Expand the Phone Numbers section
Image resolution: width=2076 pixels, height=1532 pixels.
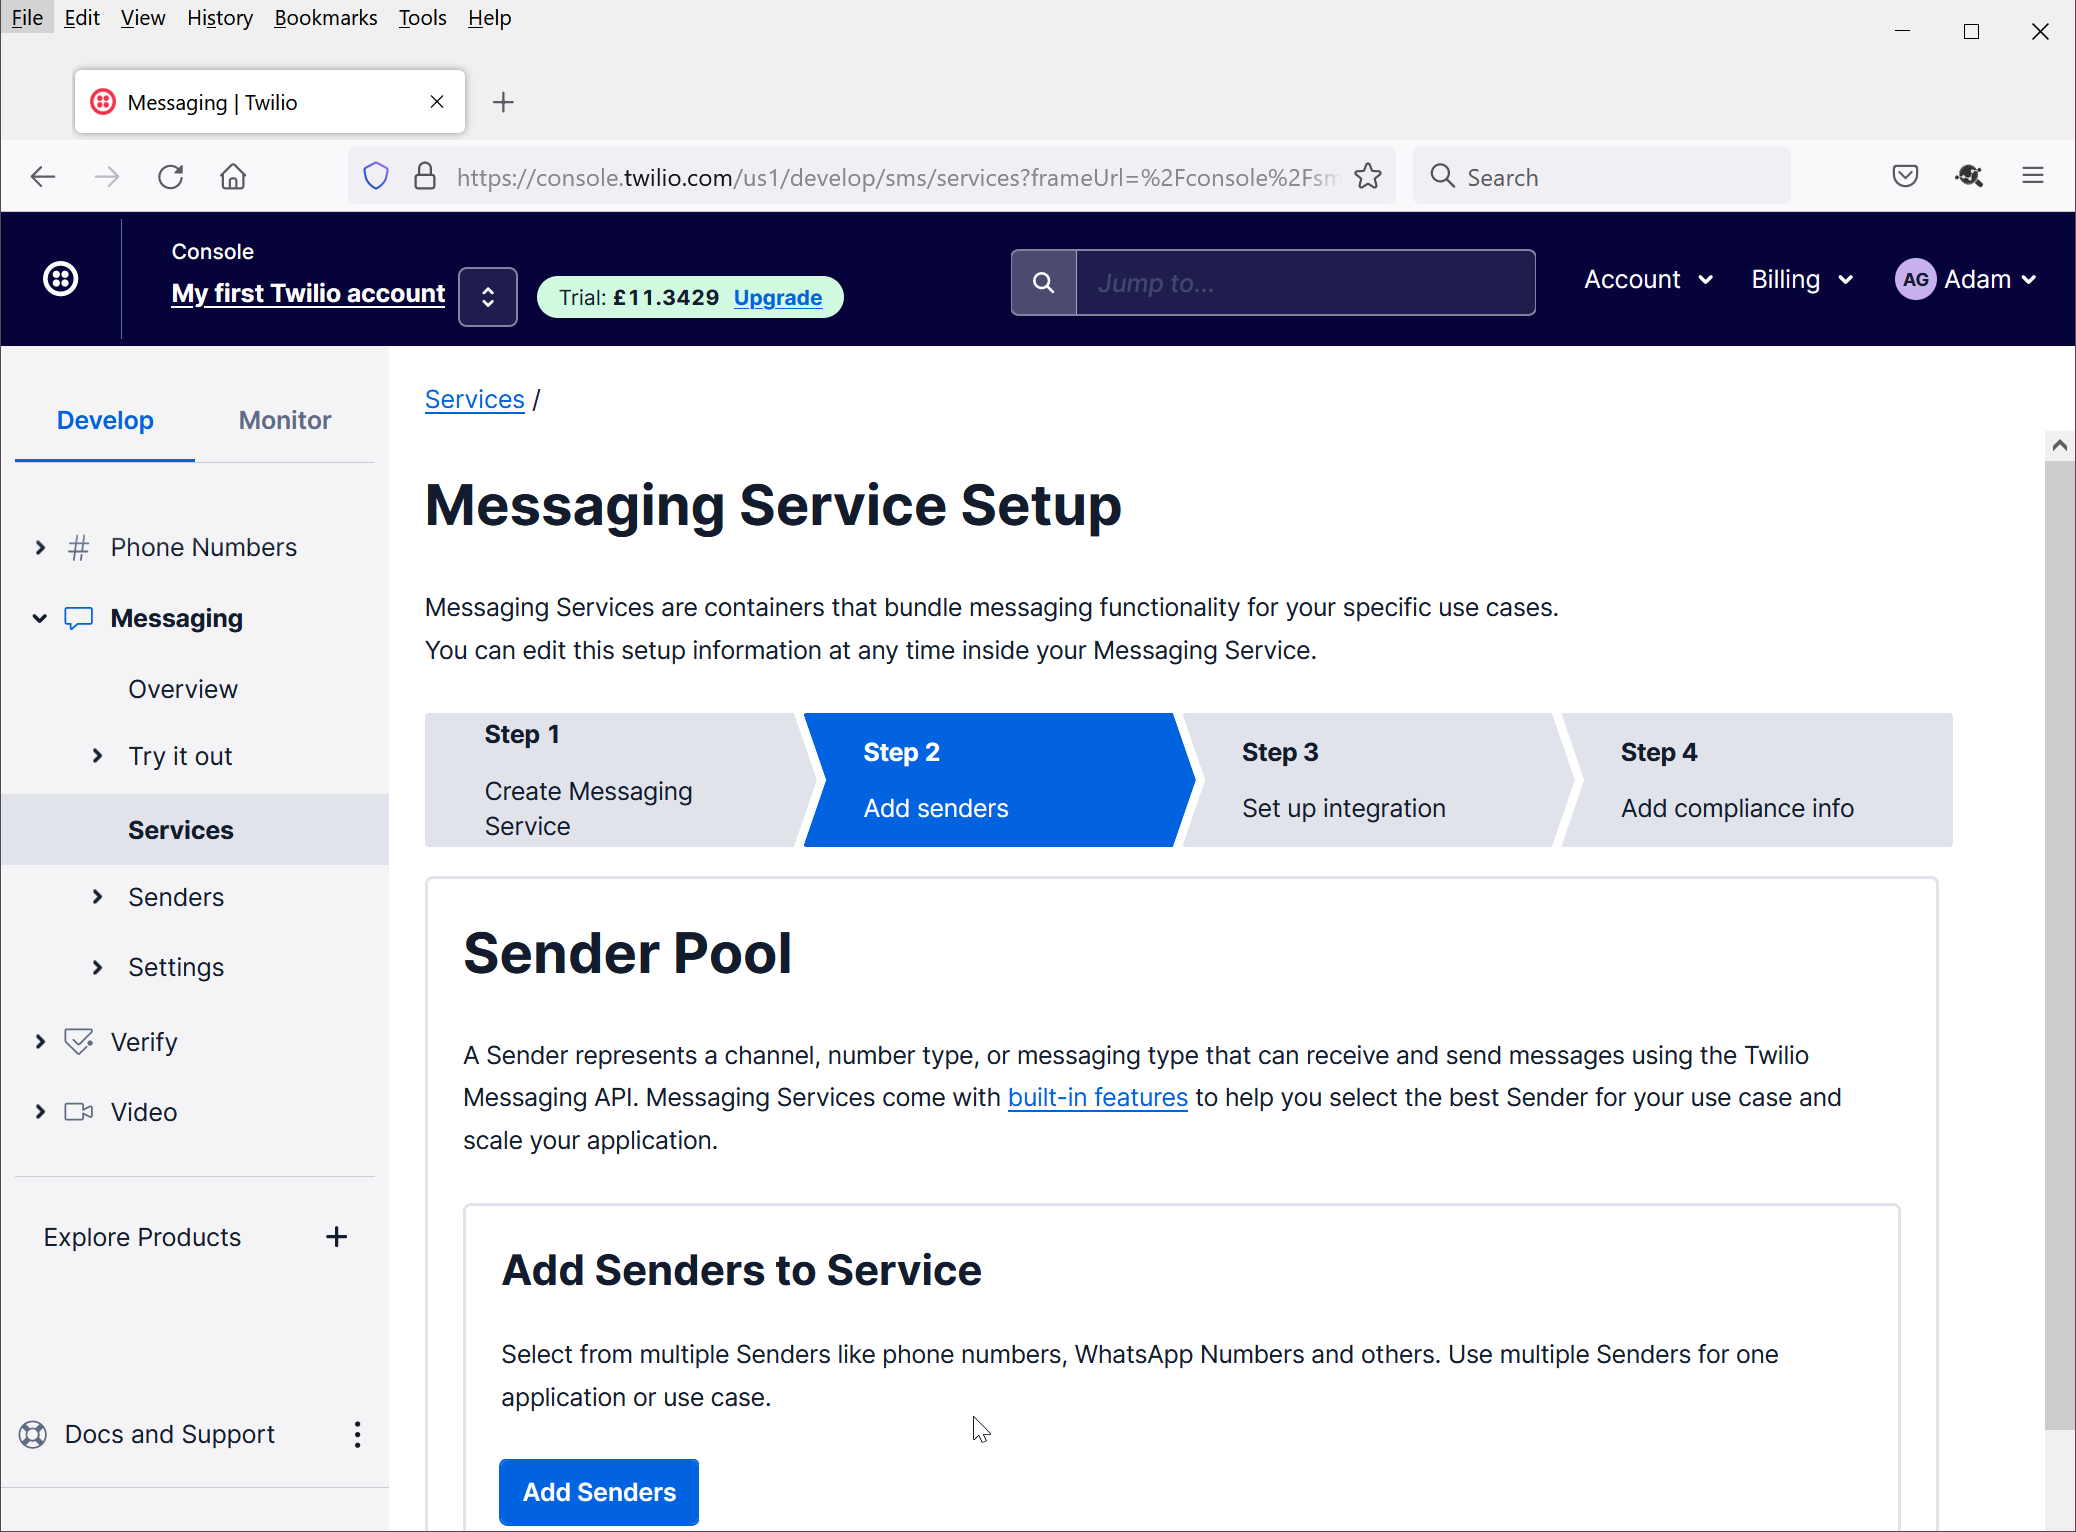coord(40,547)
